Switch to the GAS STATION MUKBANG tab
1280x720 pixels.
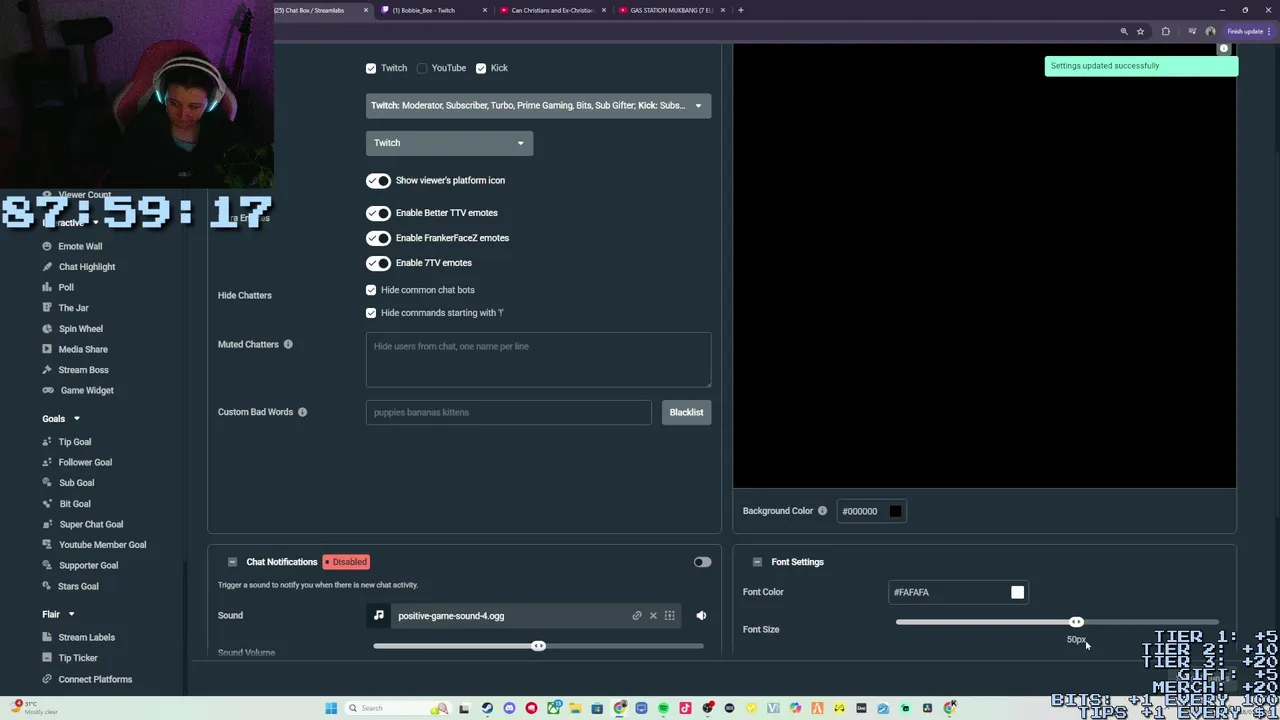[672, 10]
